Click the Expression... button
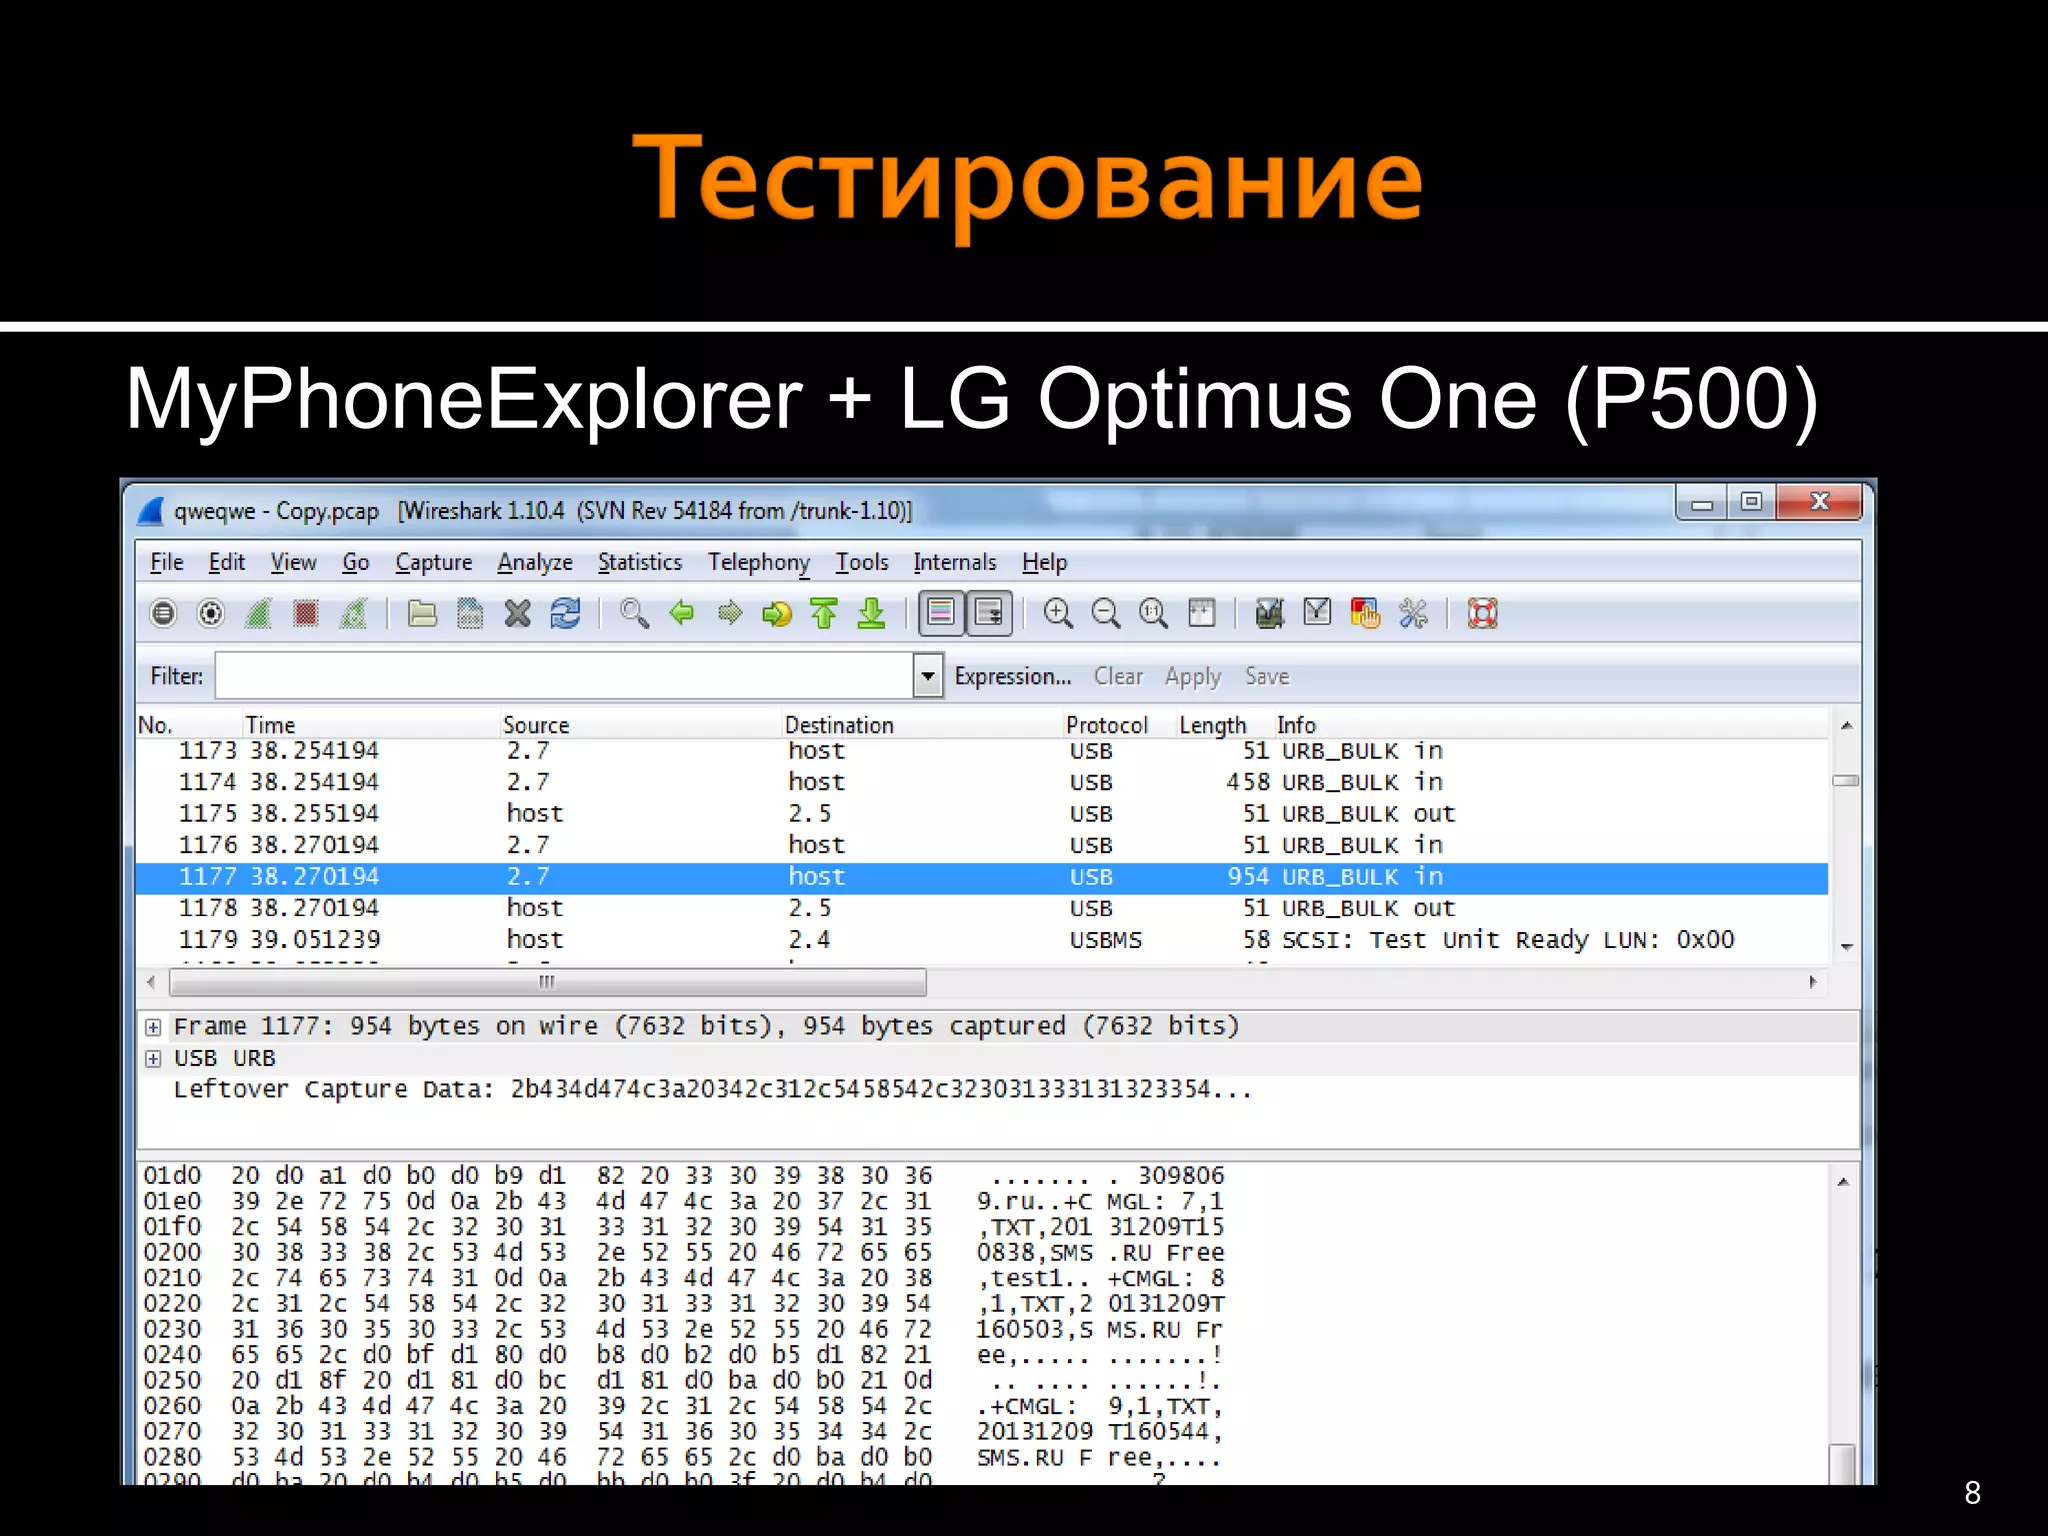This screenshot has height=1536, width=2048. 1013,676
